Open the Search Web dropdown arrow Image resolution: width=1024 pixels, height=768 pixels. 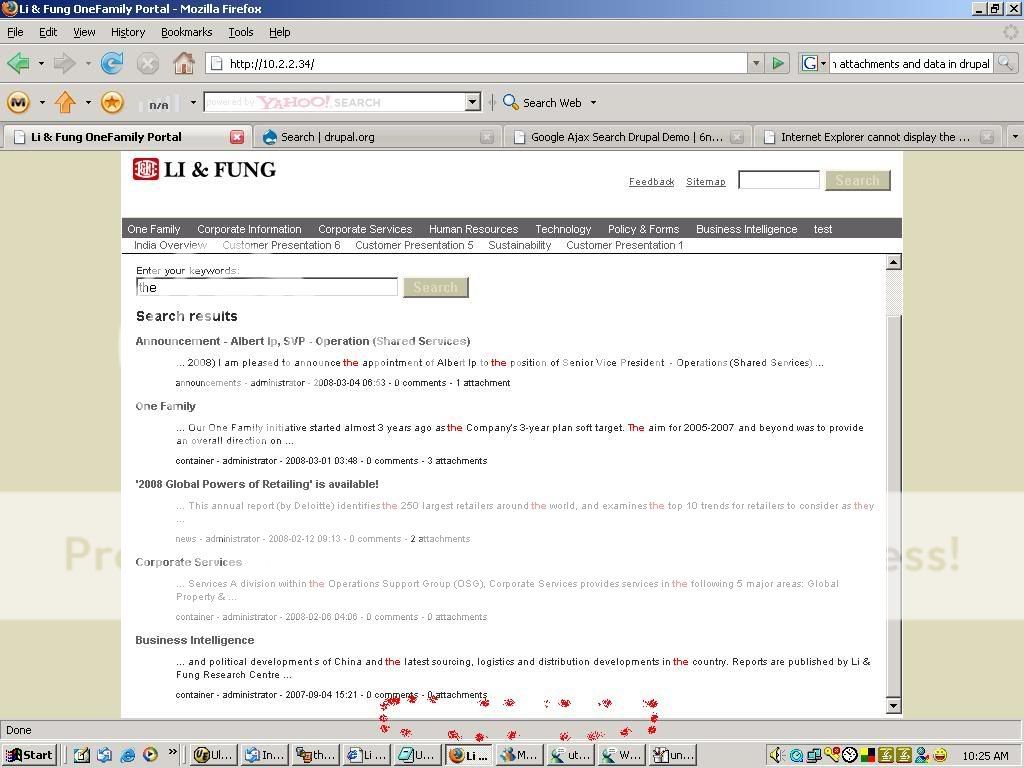[x=593, y=102]
